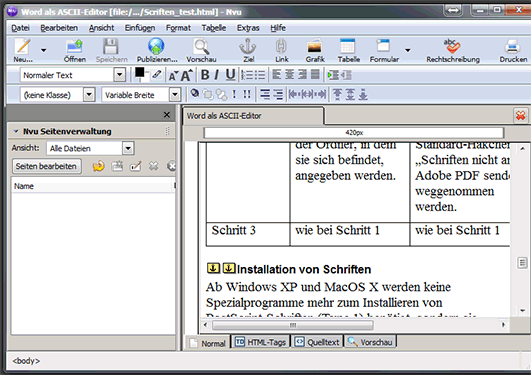Center align text

(289, 75)
